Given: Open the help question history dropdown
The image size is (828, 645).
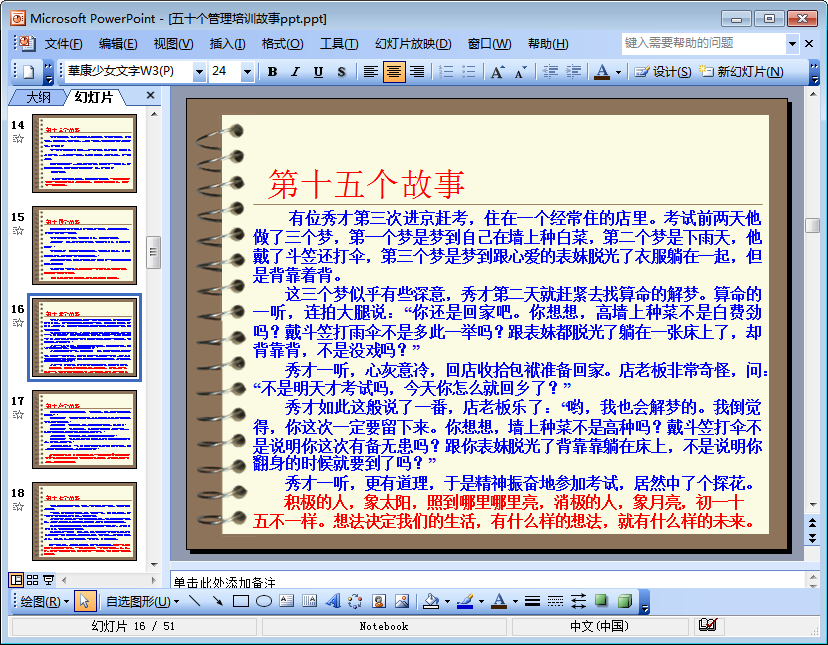Looking at the screenshot, I should click(x=792, y=44).
